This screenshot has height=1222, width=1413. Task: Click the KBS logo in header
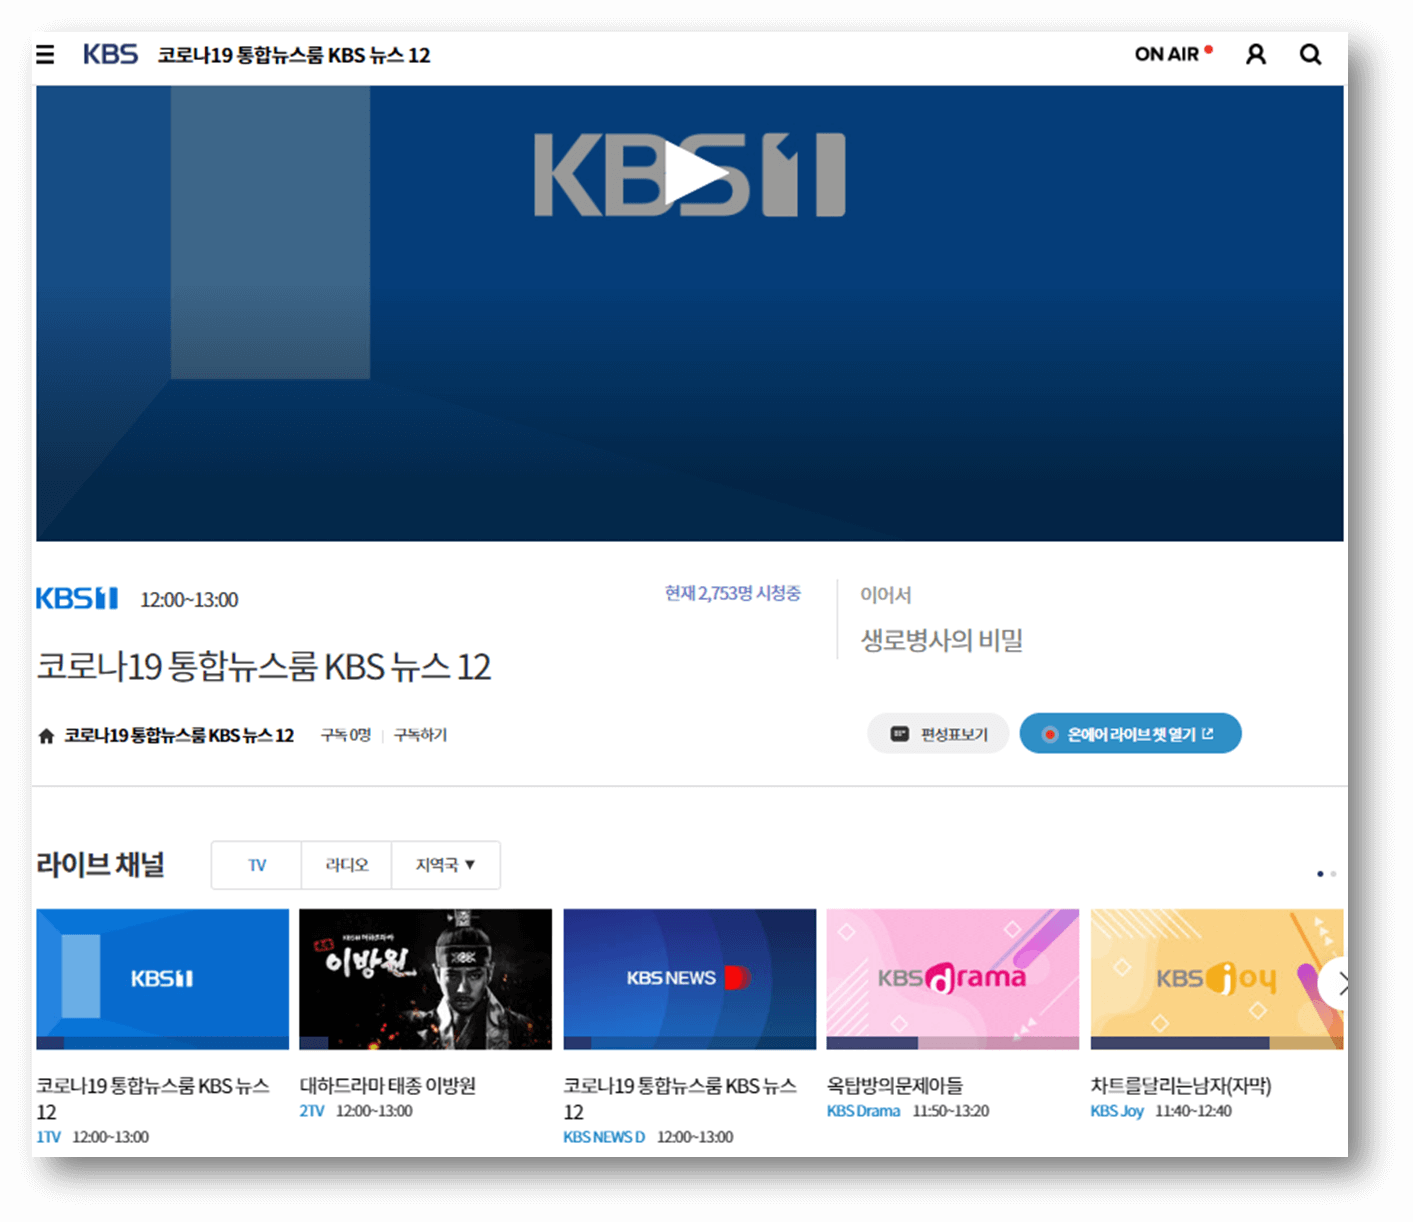pos(110,54)
